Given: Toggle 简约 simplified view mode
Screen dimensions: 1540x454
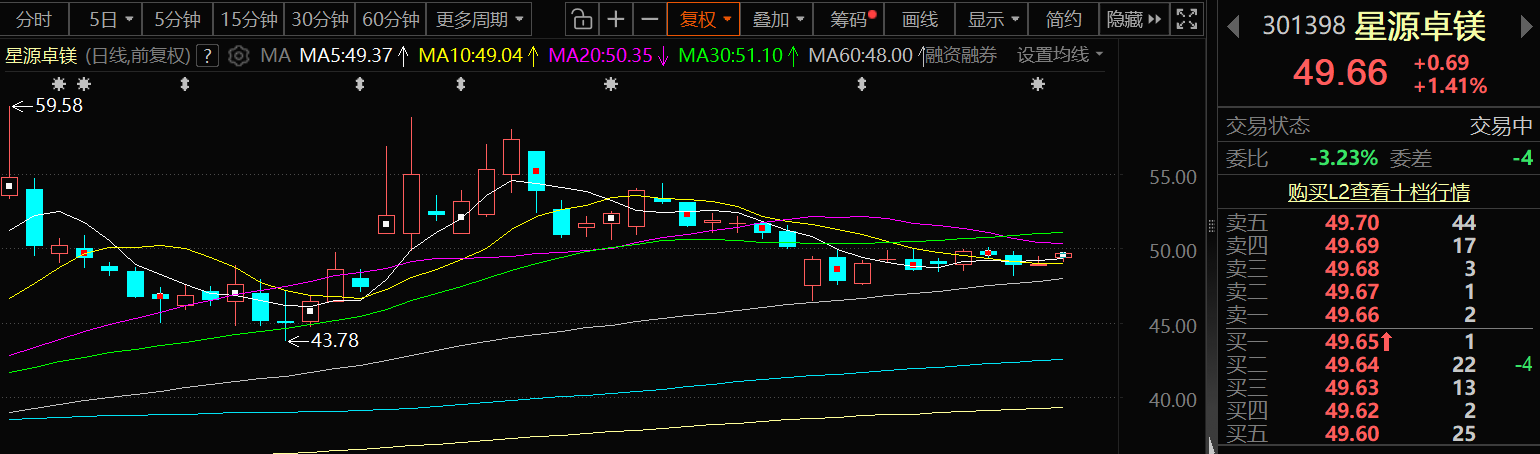Looking at the screenshot, I should point(1063,19).
